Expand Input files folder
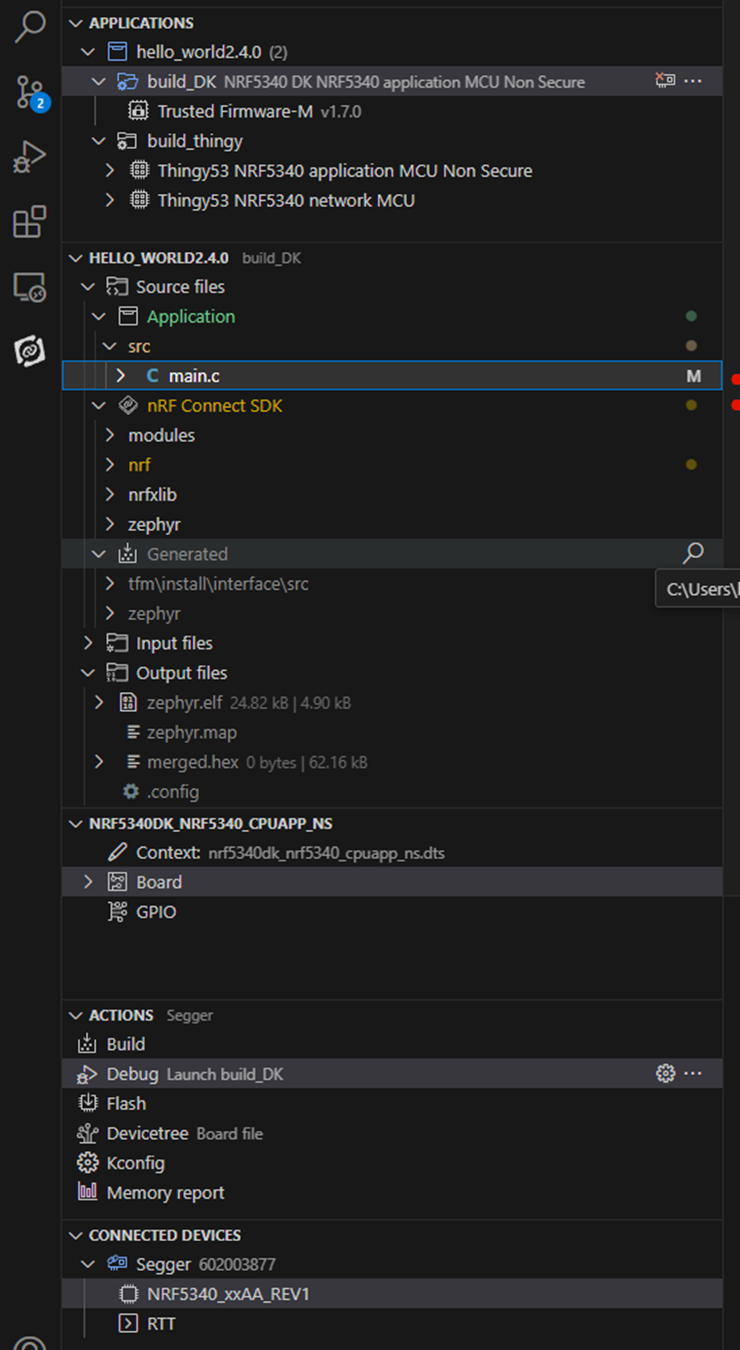The height and width of the screenshot is (1350, 740). click(88, 643)
